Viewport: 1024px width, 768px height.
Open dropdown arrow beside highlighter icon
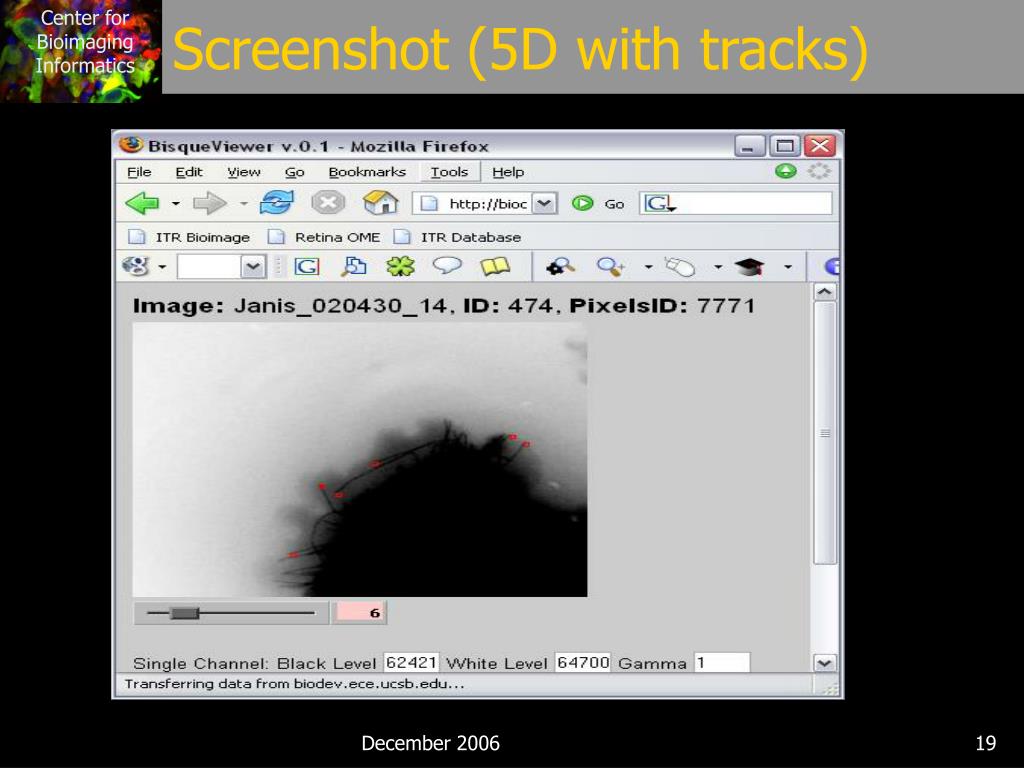(718, 266)
